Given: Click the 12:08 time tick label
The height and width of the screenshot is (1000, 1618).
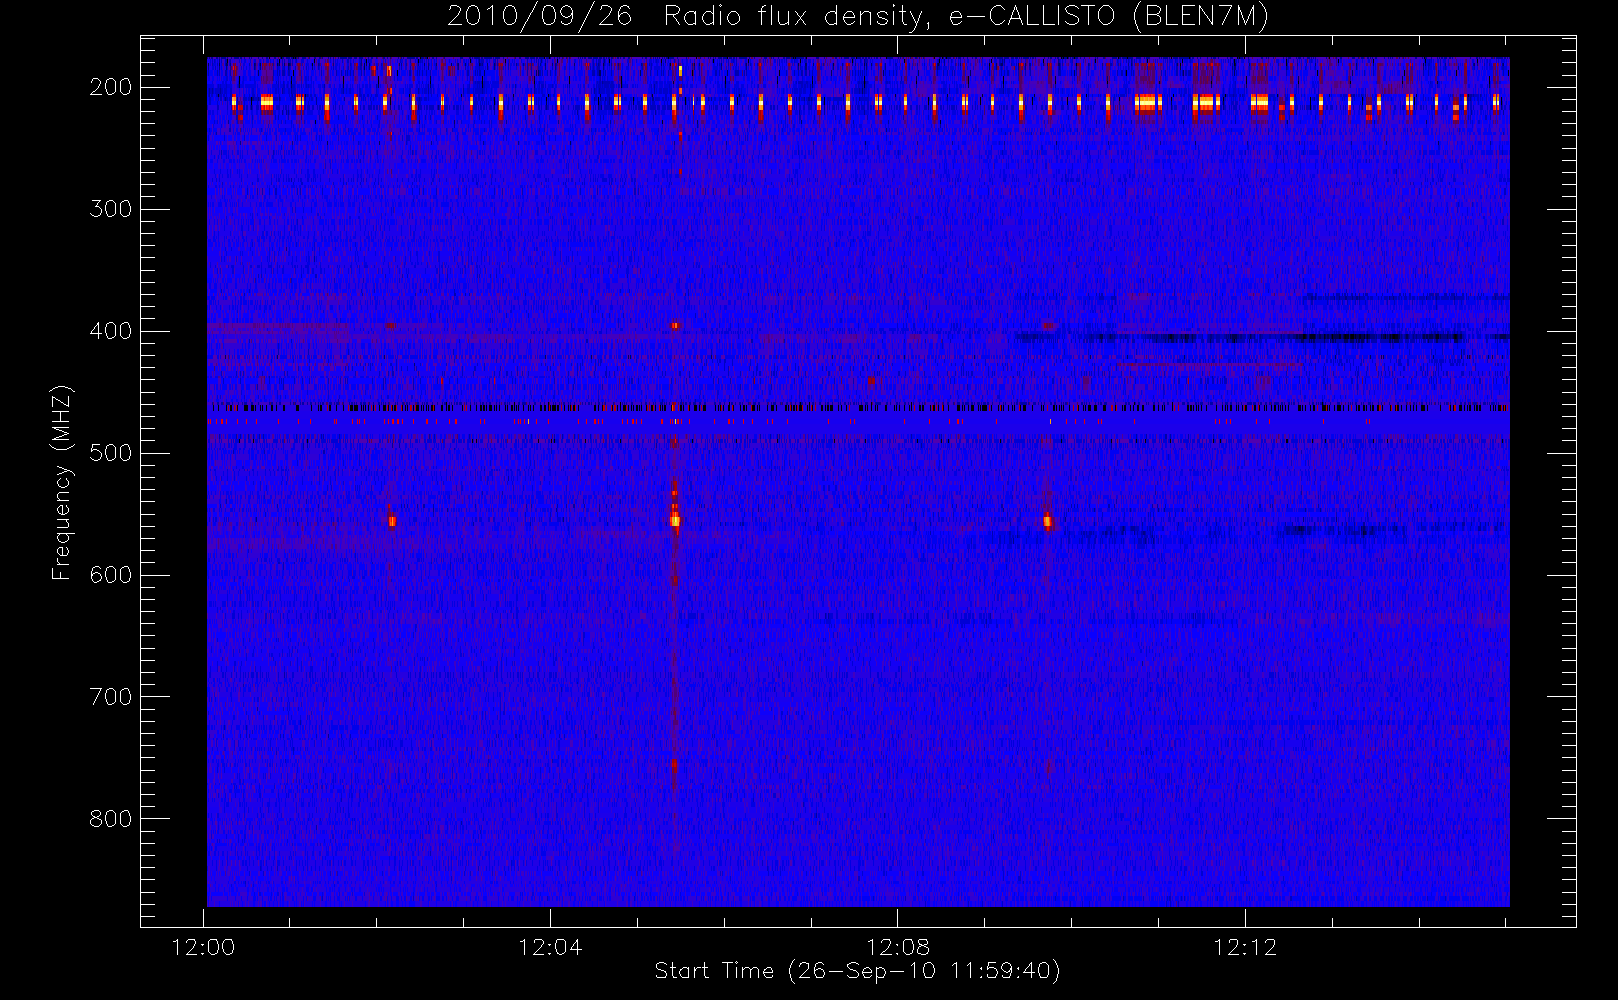Looking at the screenshot, I should (898, 947).
